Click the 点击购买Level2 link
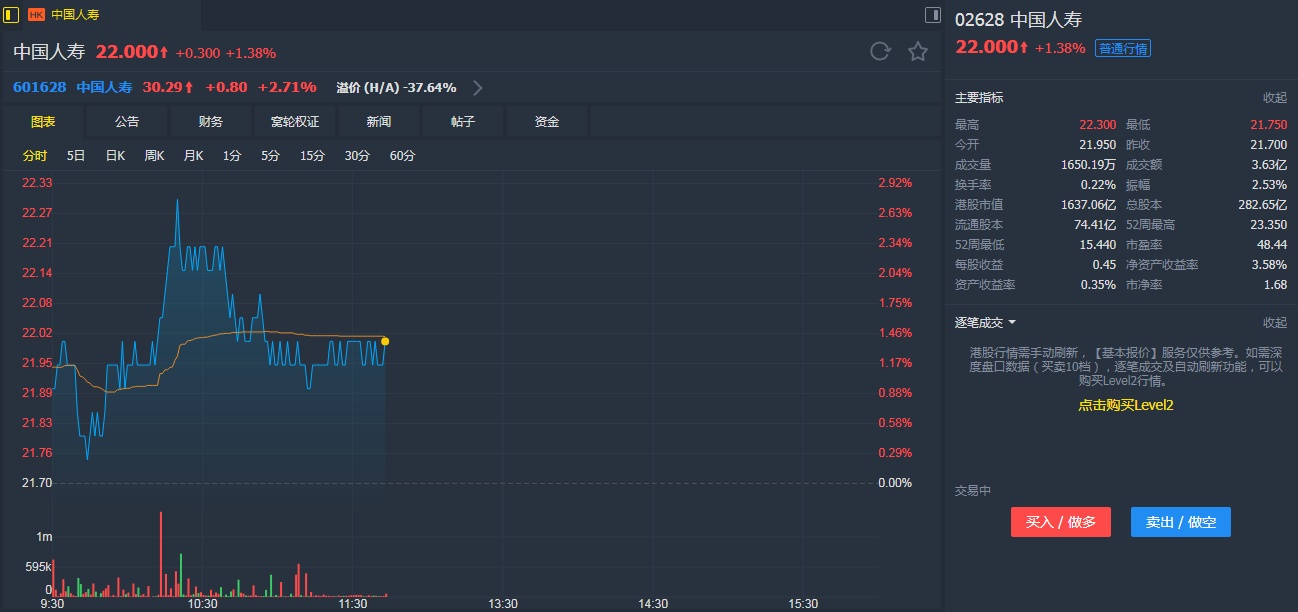1298x612 pixels. [1125, 405]
